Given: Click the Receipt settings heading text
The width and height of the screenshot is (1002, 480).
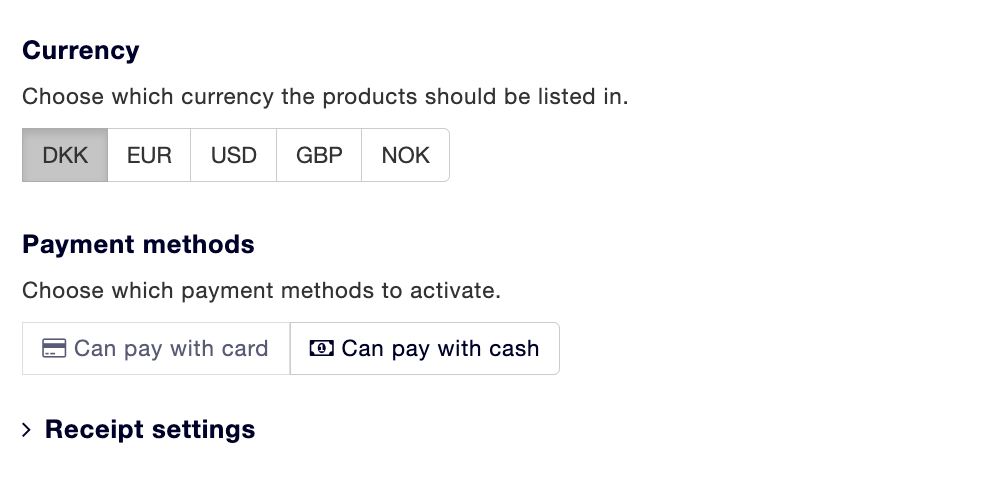Looking at the screenshot, I should pos(150,430).
